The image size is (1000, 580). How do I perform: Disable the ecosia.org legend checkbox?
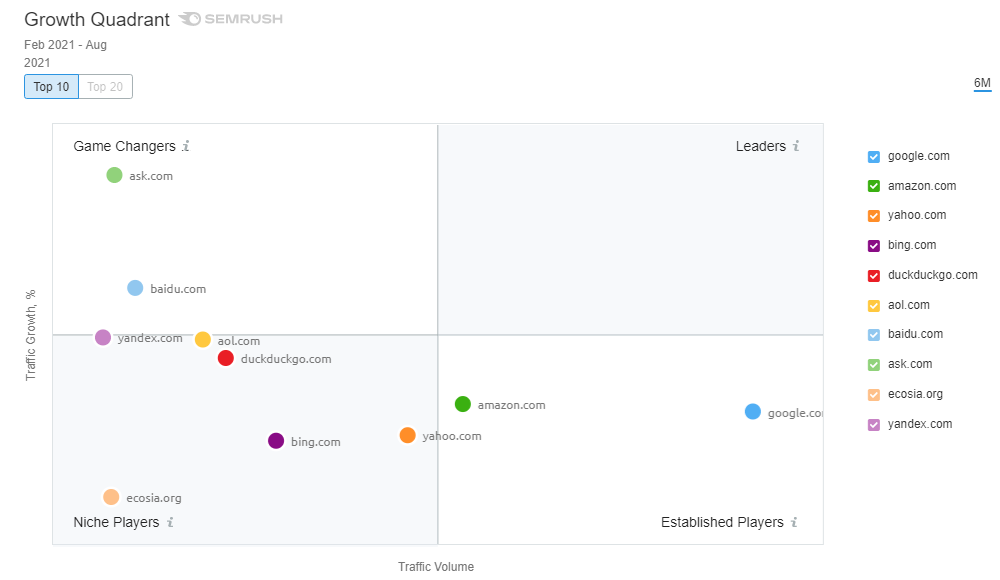tap(873, 394)
